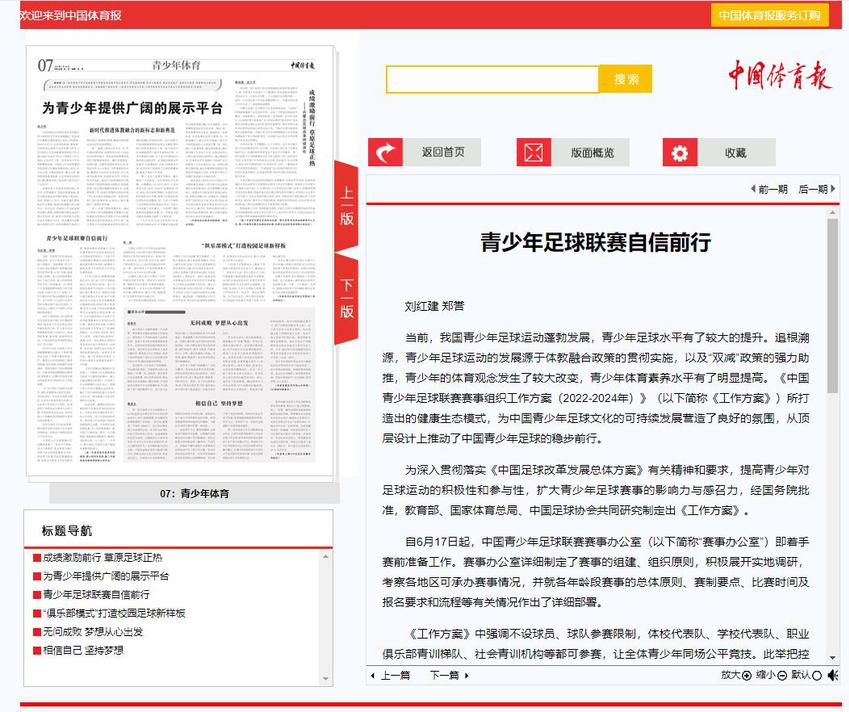This screenshot has width=849, height=712.
Task: Click inside the search input field
Action: pos(492,79)
